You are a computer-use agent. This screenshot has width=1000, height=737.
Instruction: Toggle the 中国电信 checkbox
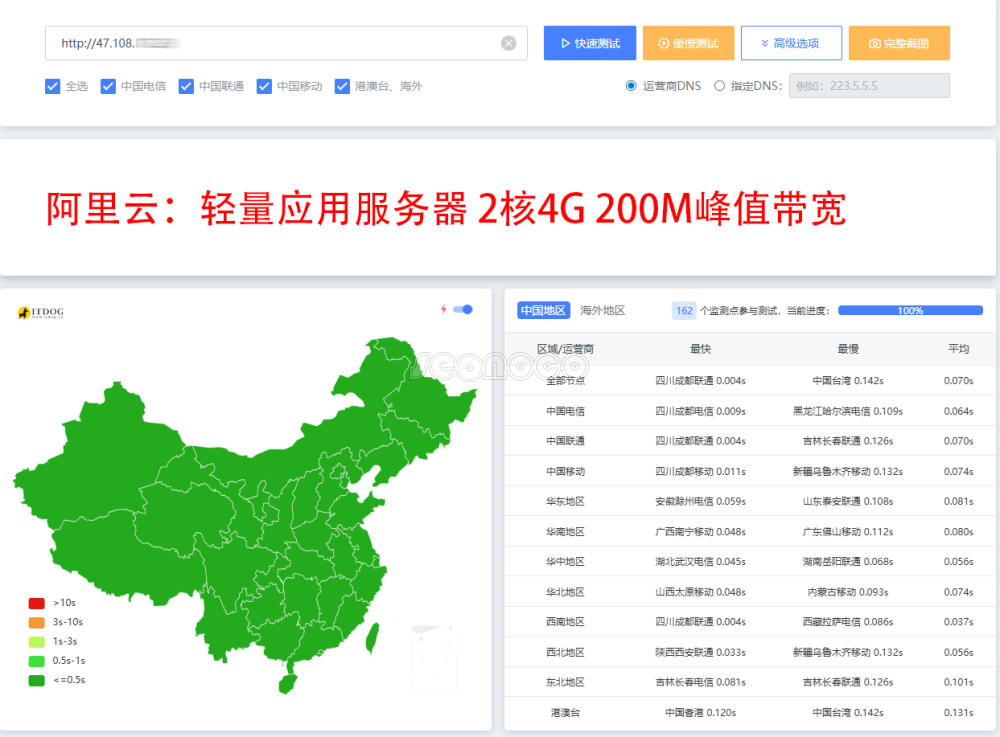[x=108, y=86]
